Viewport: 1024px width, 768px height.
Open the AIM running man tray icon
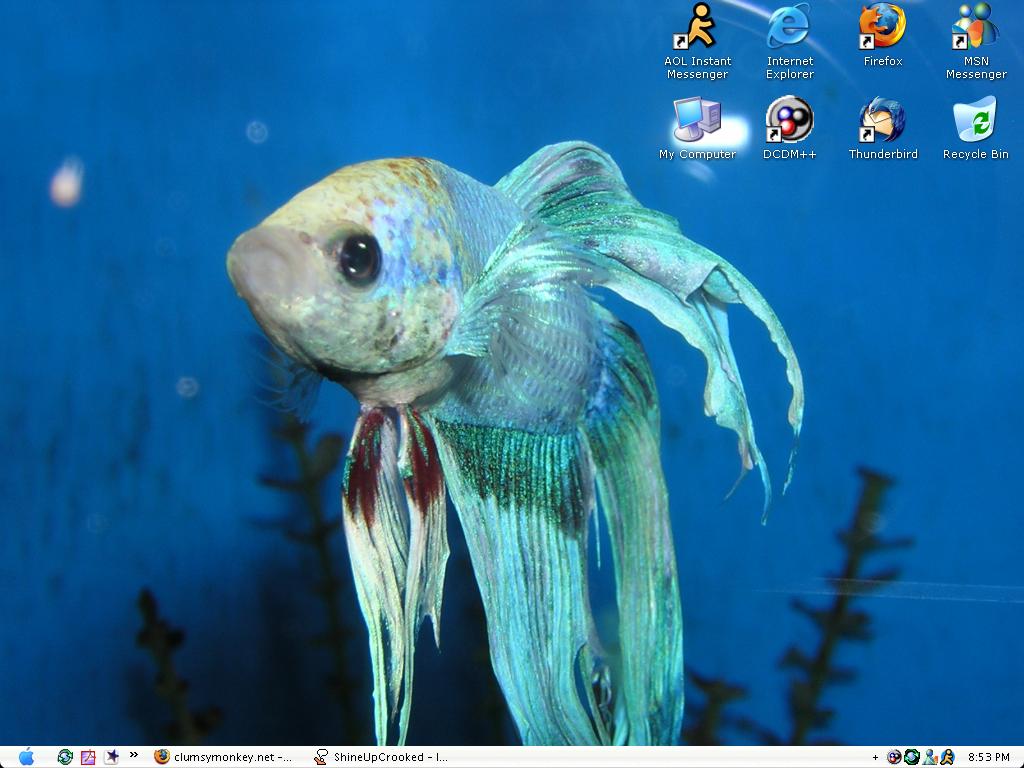pyautogui.click(x=946, y=757)
